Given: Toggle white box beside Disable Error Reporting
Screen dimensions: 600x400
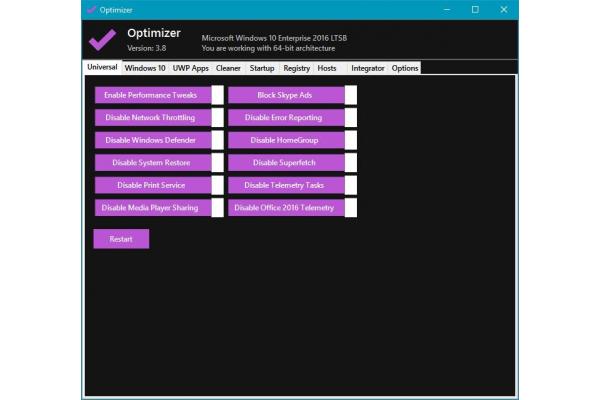Looking at the screenshot, I should [x=351, y=118].
